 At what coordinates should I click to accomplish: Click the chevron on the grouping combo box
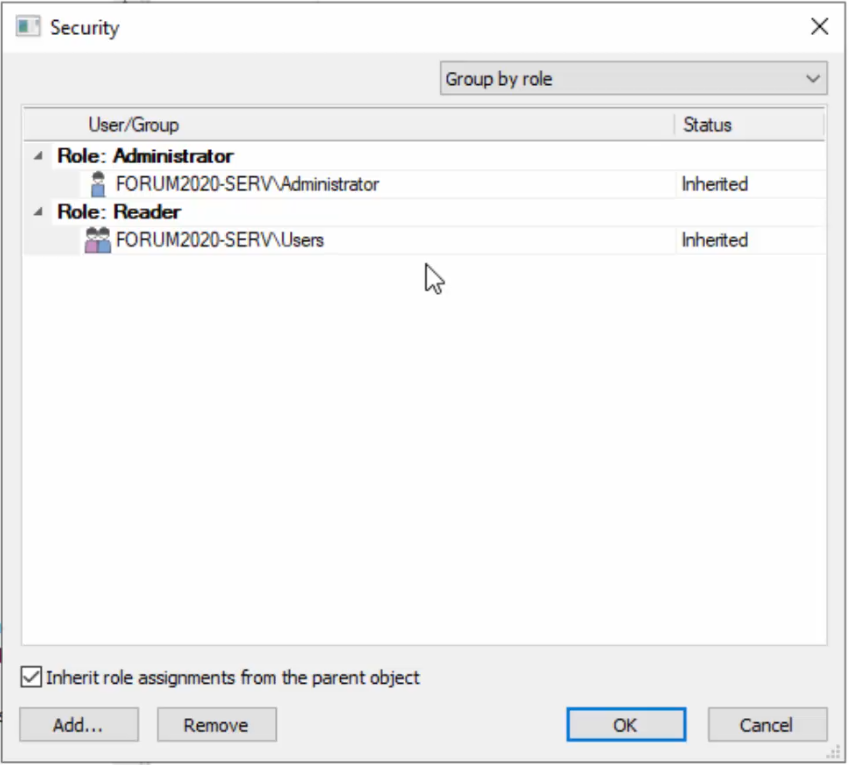(x=813, y=78)
